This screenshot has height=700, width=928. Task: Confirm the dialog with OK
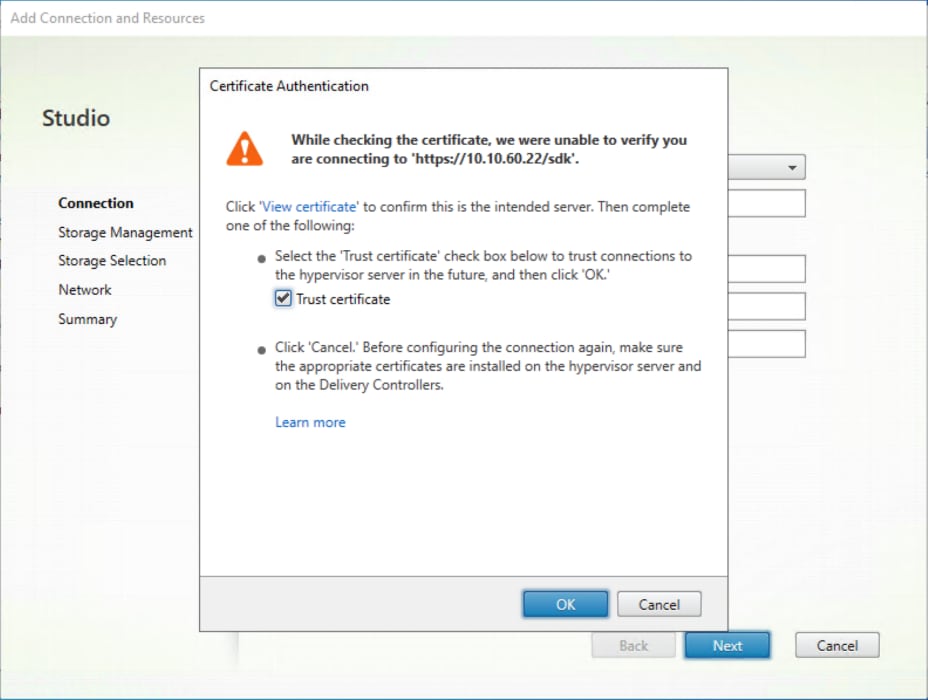[565, 604]
